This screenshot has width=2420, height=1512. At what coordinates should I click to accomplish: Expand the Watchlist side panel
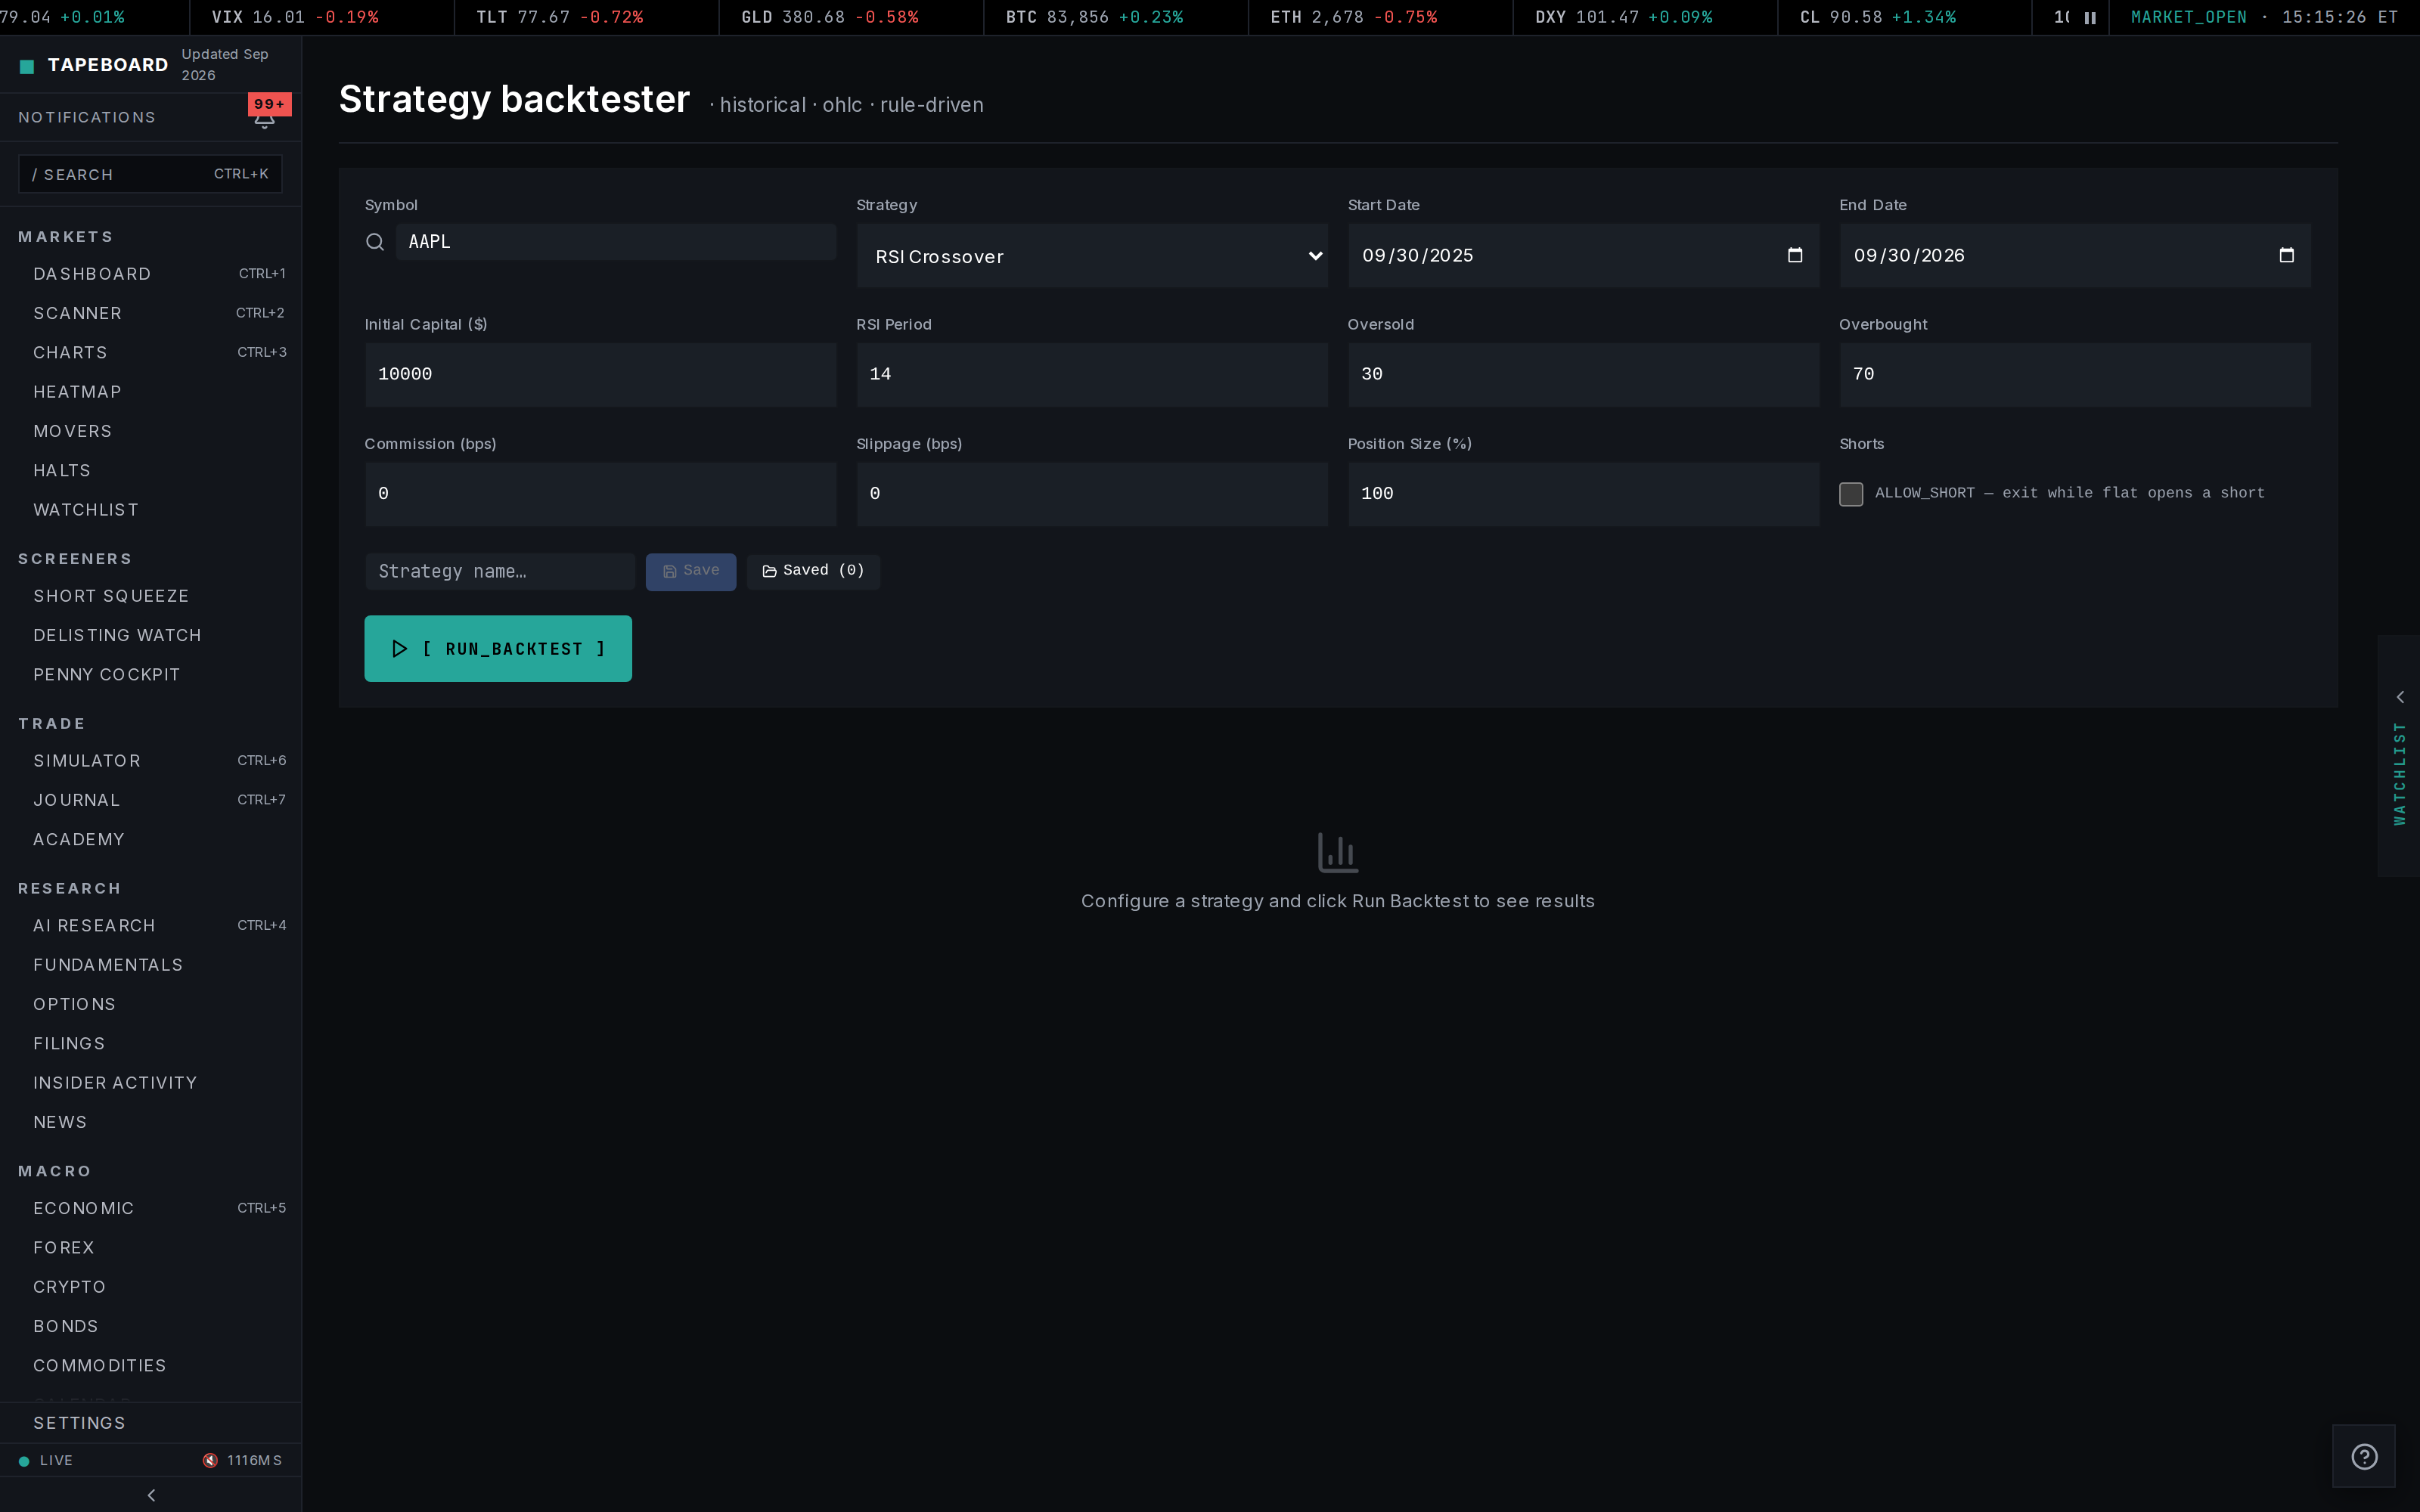[x=2399, y=756]
